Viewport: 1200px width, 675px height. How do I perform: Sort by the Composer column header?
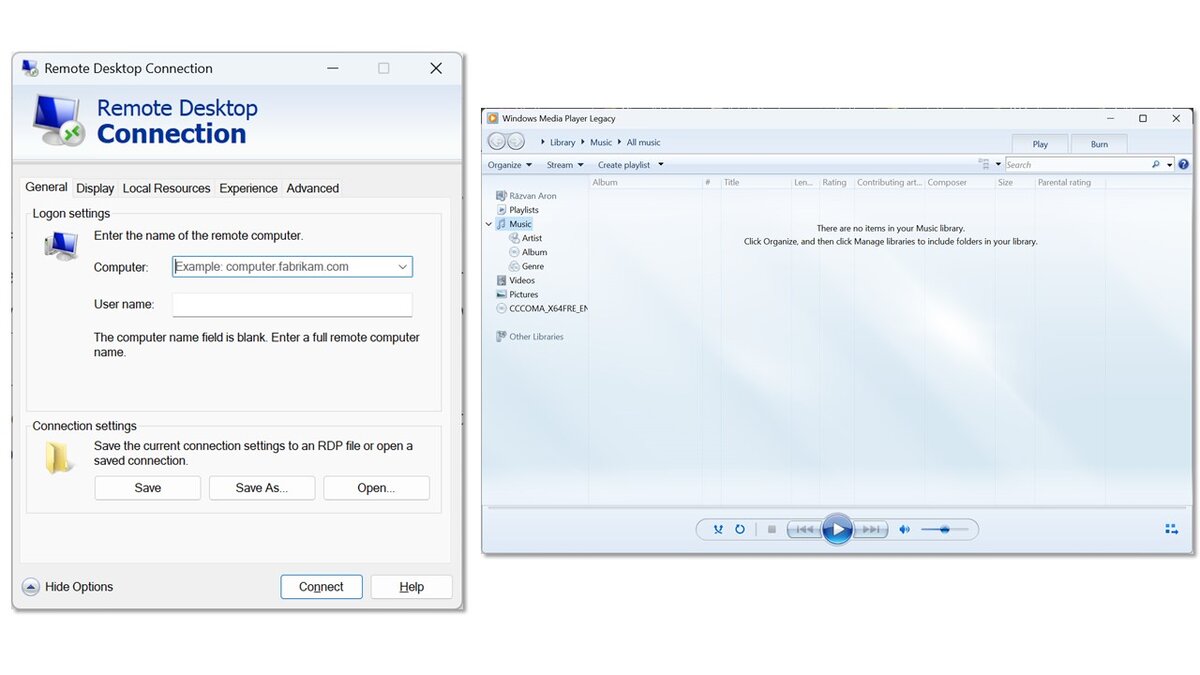click(x=959, y=182)
